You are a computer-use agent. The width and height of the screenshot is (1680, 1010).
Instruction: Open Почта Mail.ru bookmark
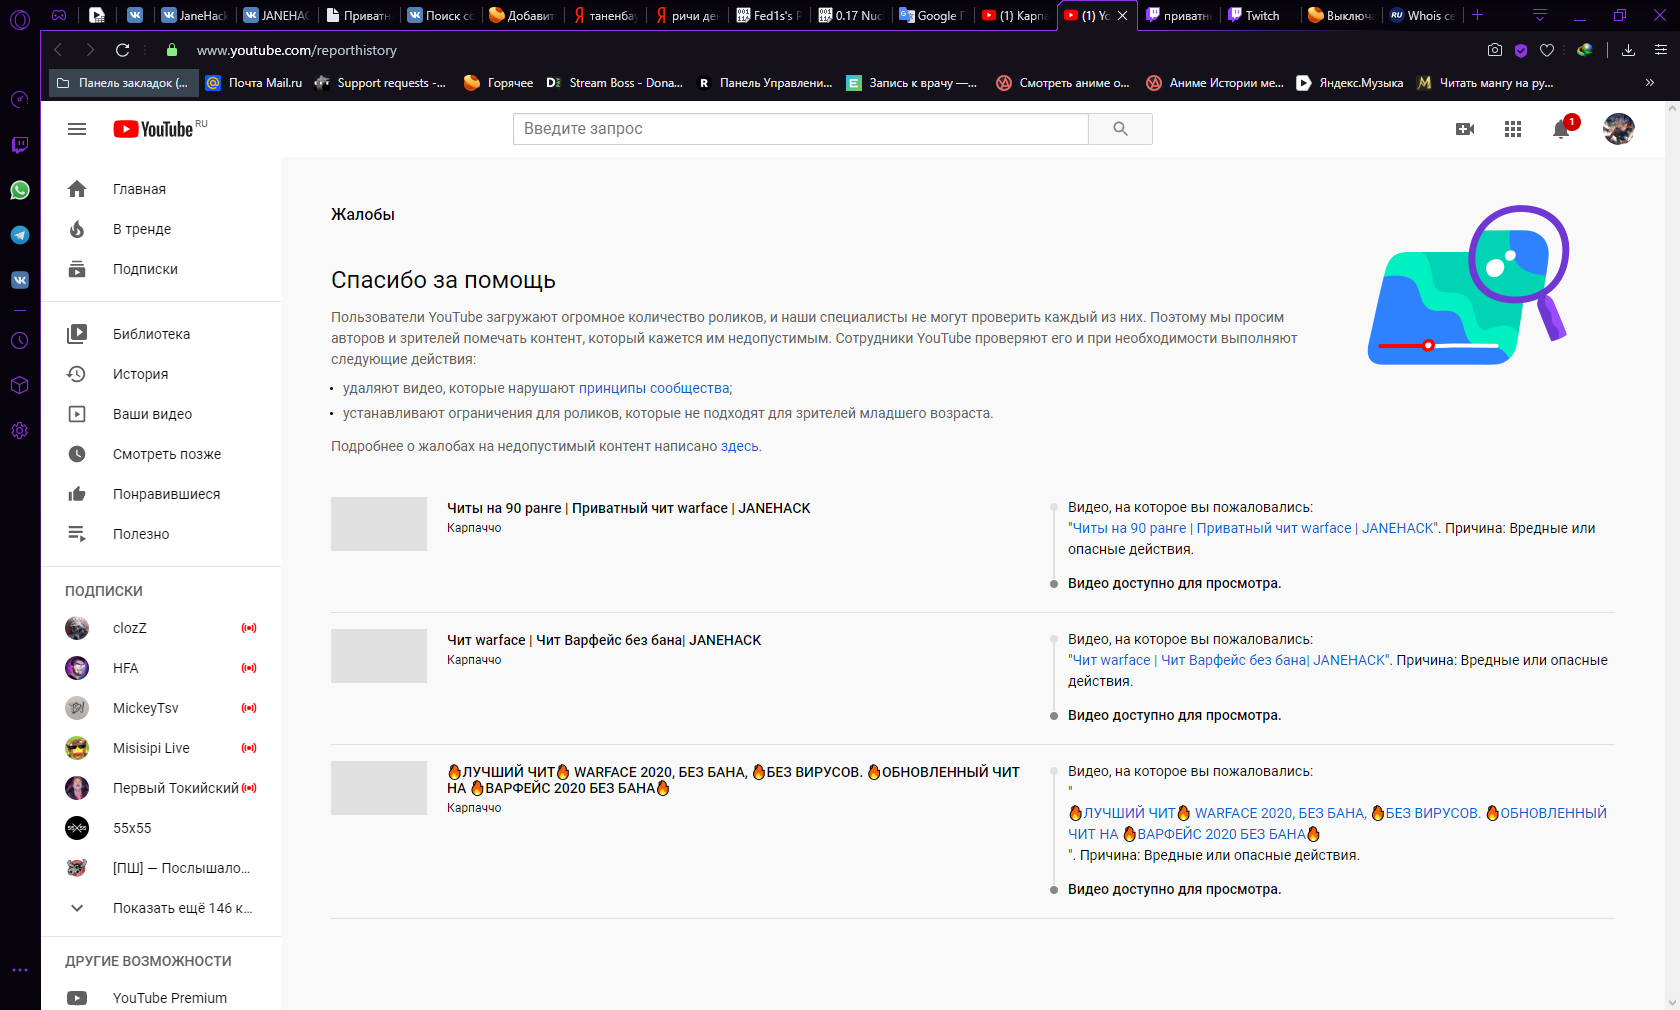(254, 83)
